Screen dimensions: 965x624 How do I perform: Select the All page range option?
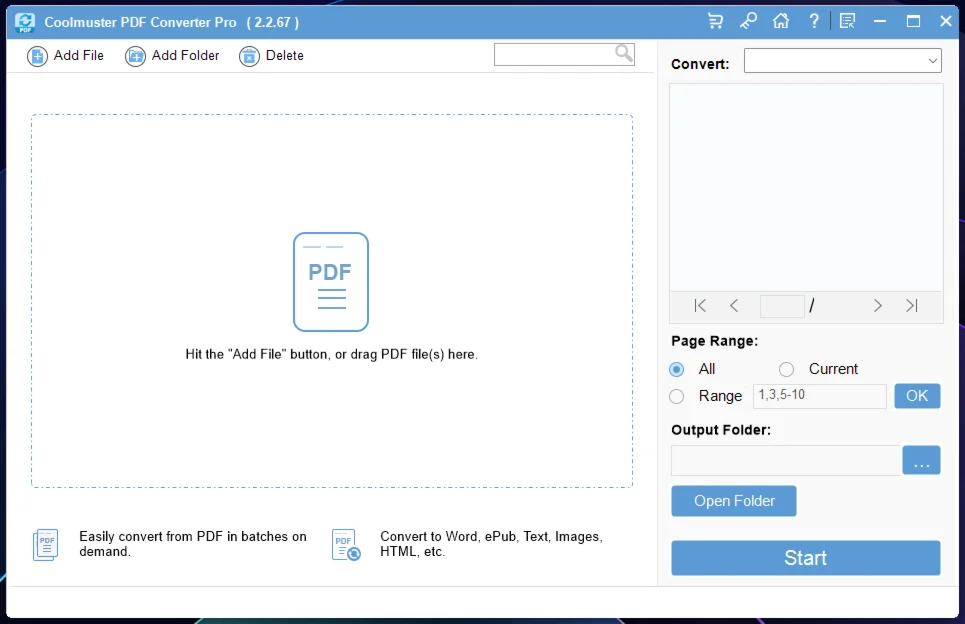(x=677, y=369)
